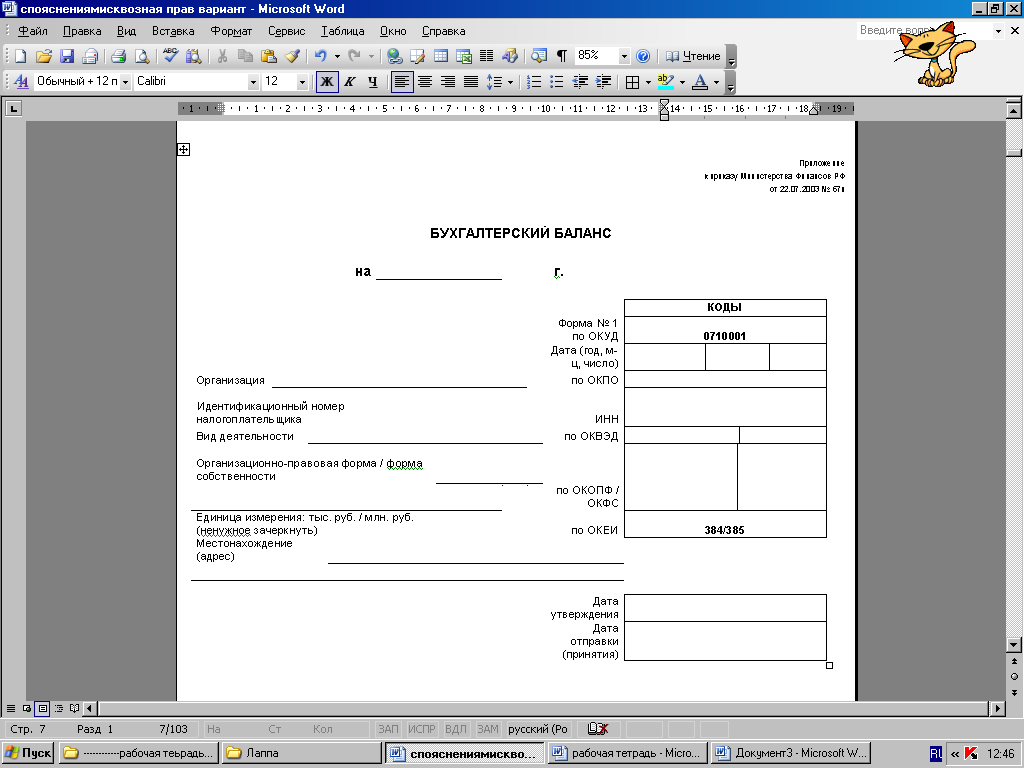Print the document with the printer icon
The image size is (1024, 768).
118,57
